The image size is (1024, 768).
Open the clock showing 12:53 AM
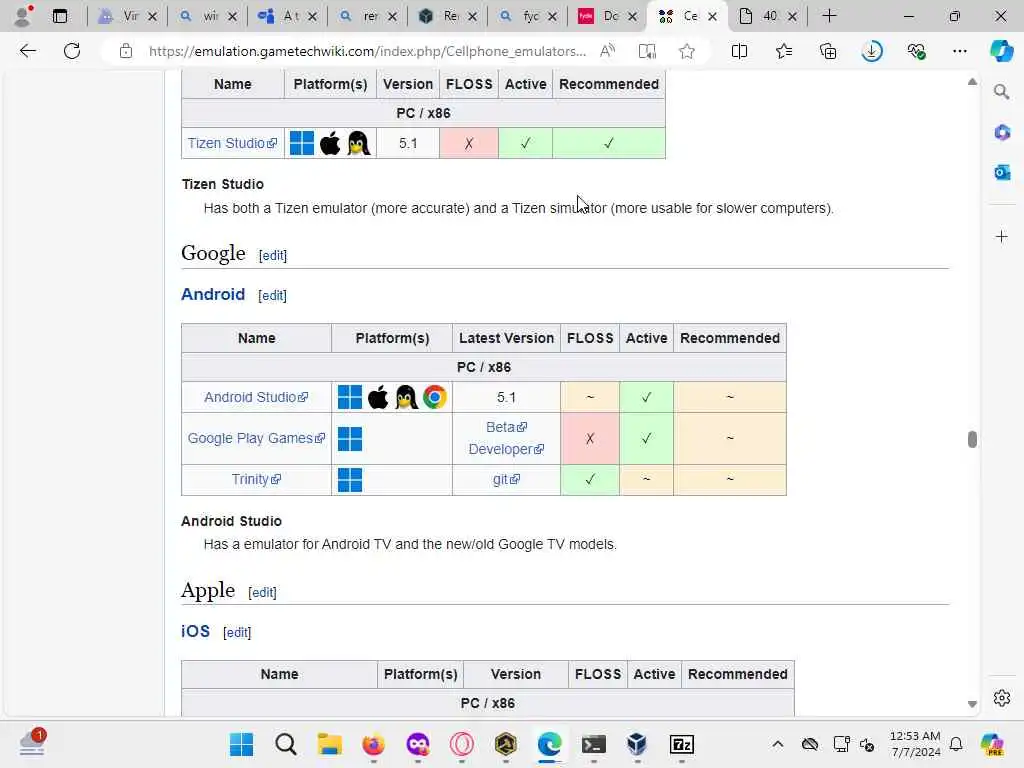click(915, 744)
